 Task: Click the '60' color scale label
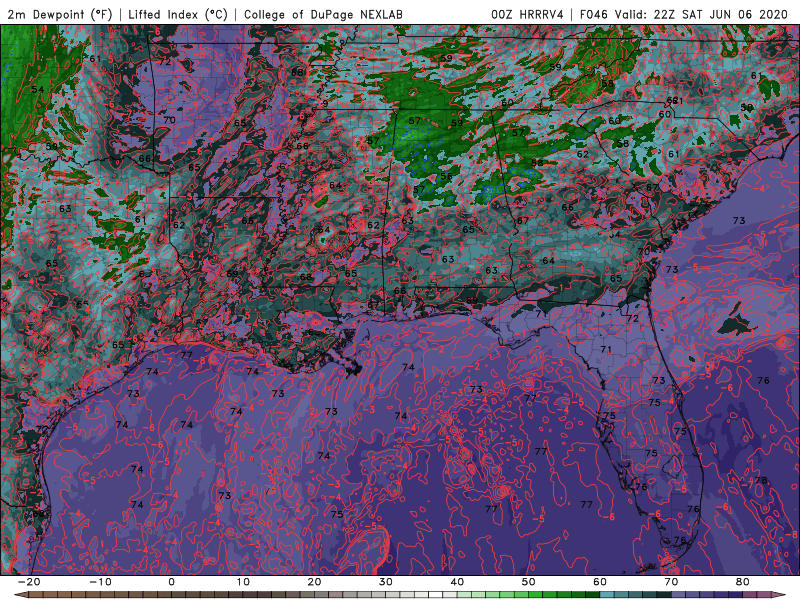(x=600, y=582)
